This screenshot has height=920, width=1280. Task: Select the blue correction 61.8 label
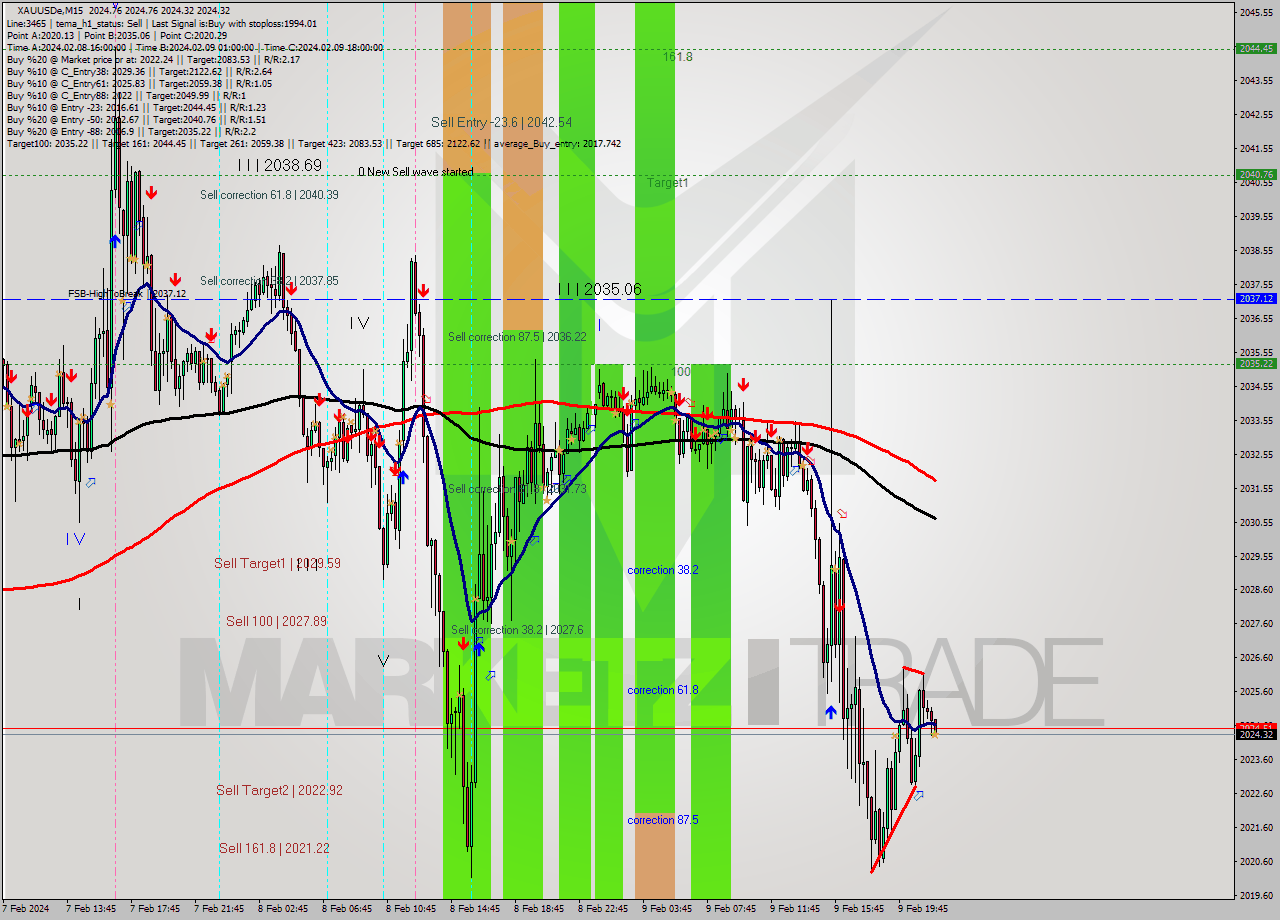(662, 690)
